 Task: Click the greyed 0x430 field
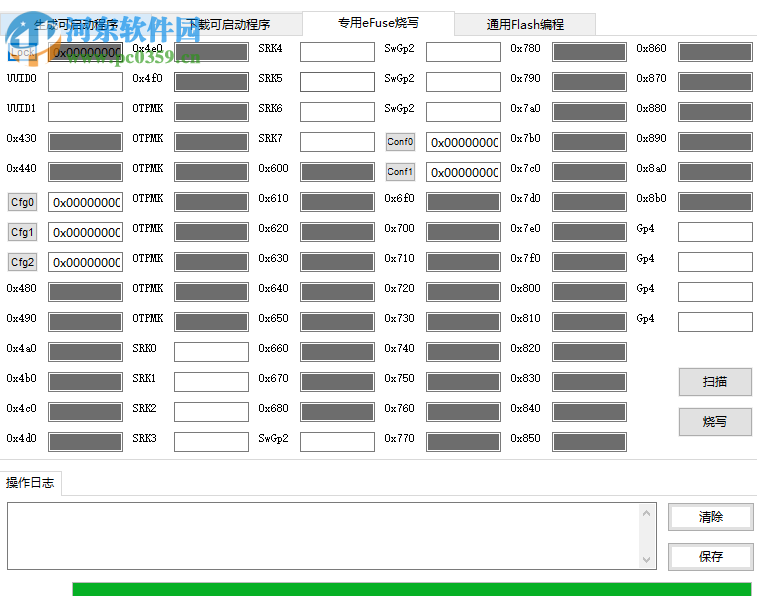click(x=85, y=142)
